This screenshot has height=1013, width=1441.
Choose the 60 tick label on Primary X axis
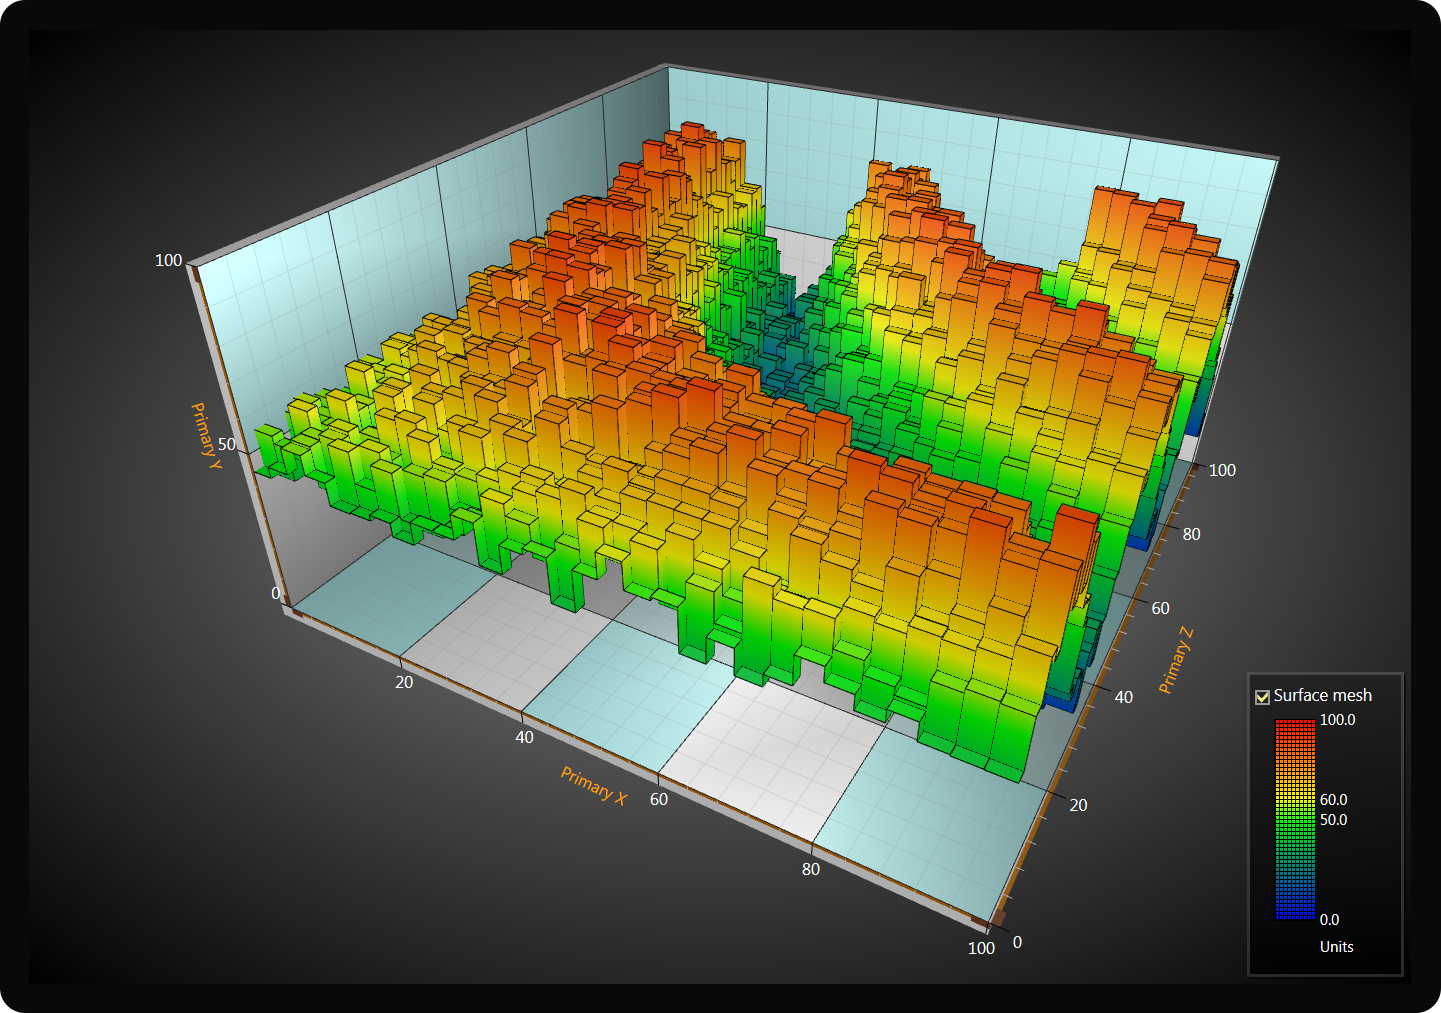(659, 799)
